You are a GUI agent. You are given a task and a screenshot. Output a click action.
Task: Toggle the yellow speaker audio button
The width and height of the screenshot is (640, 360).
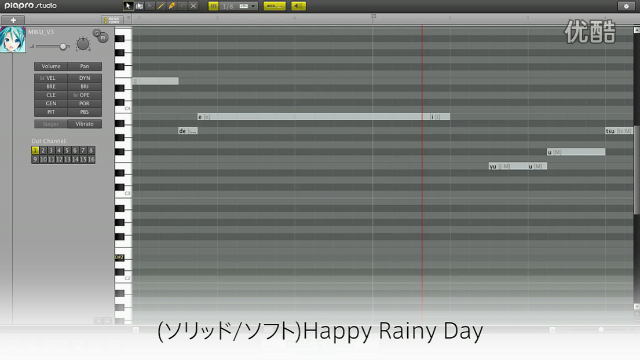(x=299, y=6)
